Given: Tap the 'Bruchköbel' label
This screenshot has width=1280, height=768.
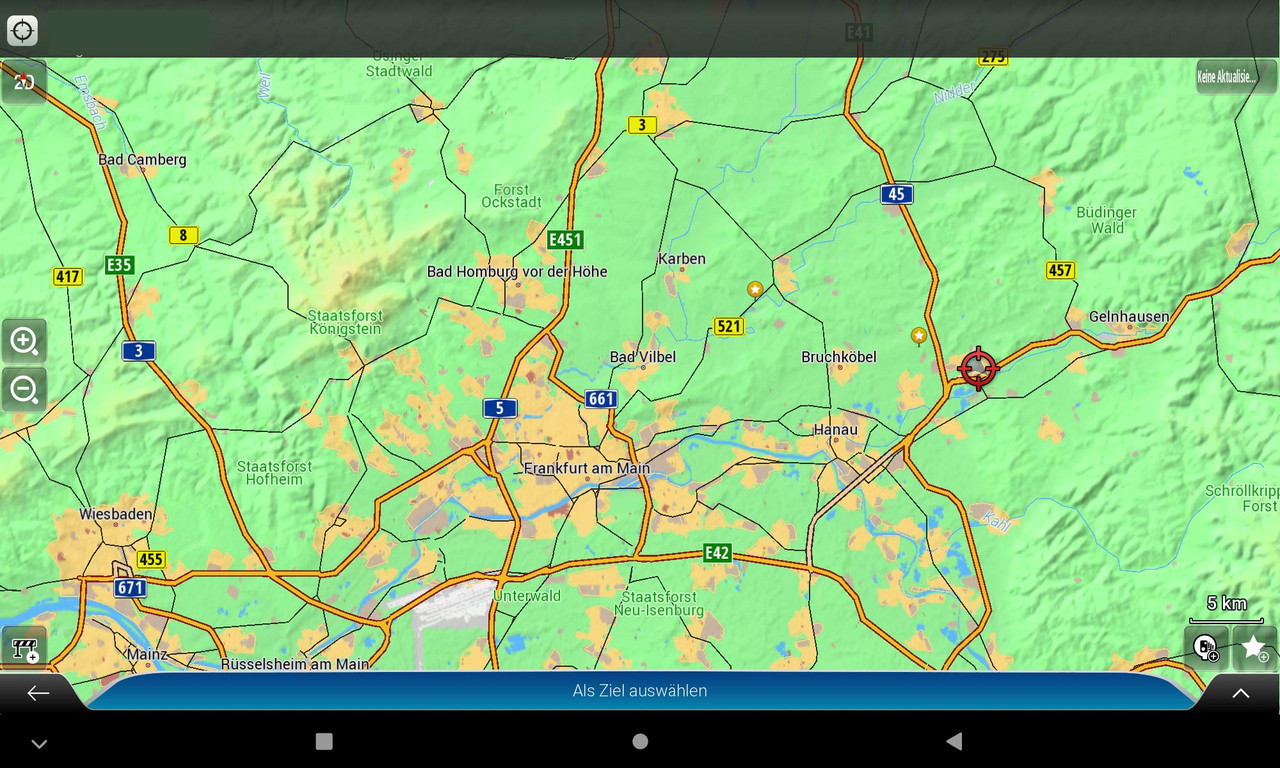Looking at the screenshot, I should pos(839,357).
